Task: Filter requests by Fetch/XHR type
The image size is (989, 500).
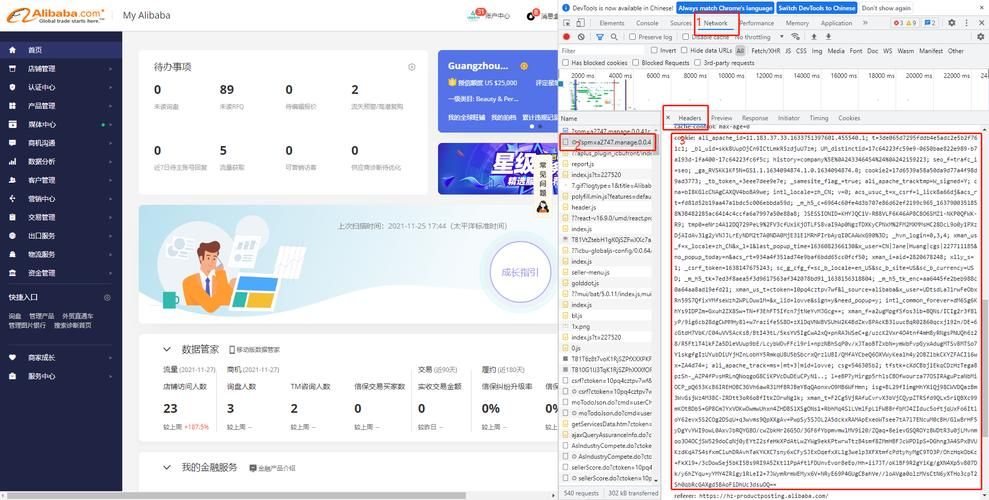Action: 766,50
